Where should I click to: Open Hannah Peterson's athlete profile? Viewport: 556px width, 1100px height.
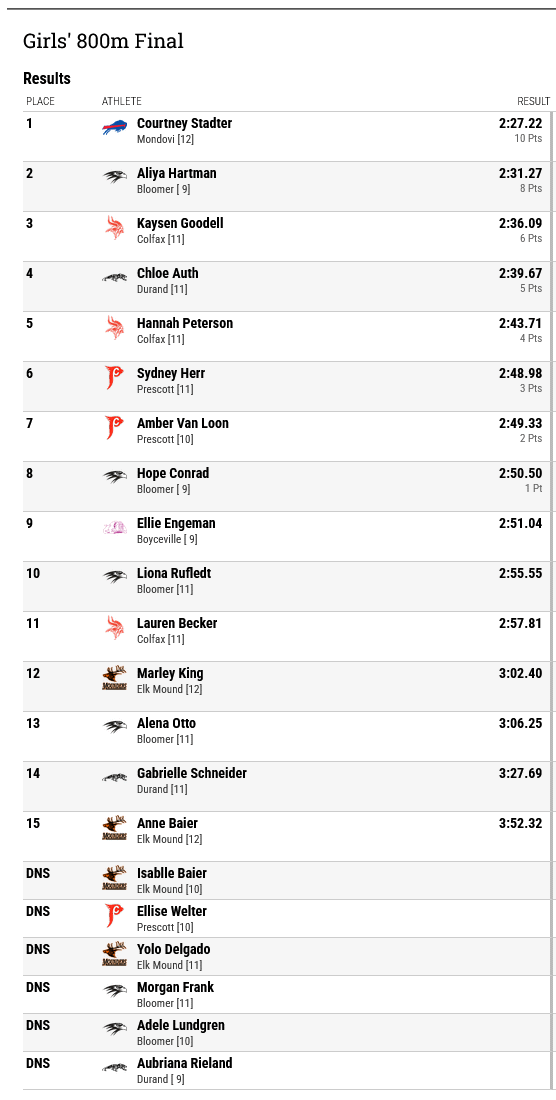pyautogui.click(x=185, y=323)
